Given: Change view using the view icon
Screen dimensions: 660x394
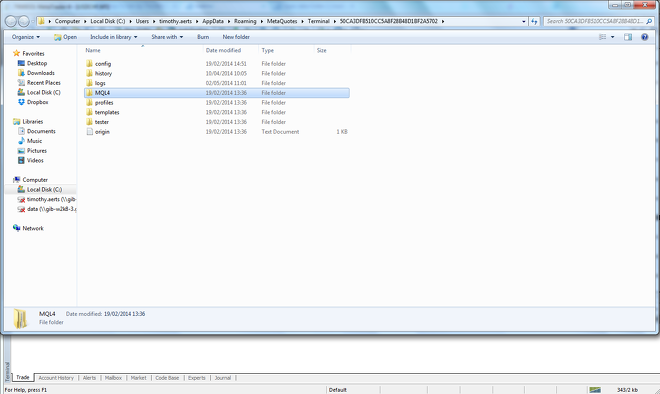Looking at the screenshot, I should (603, 37).
